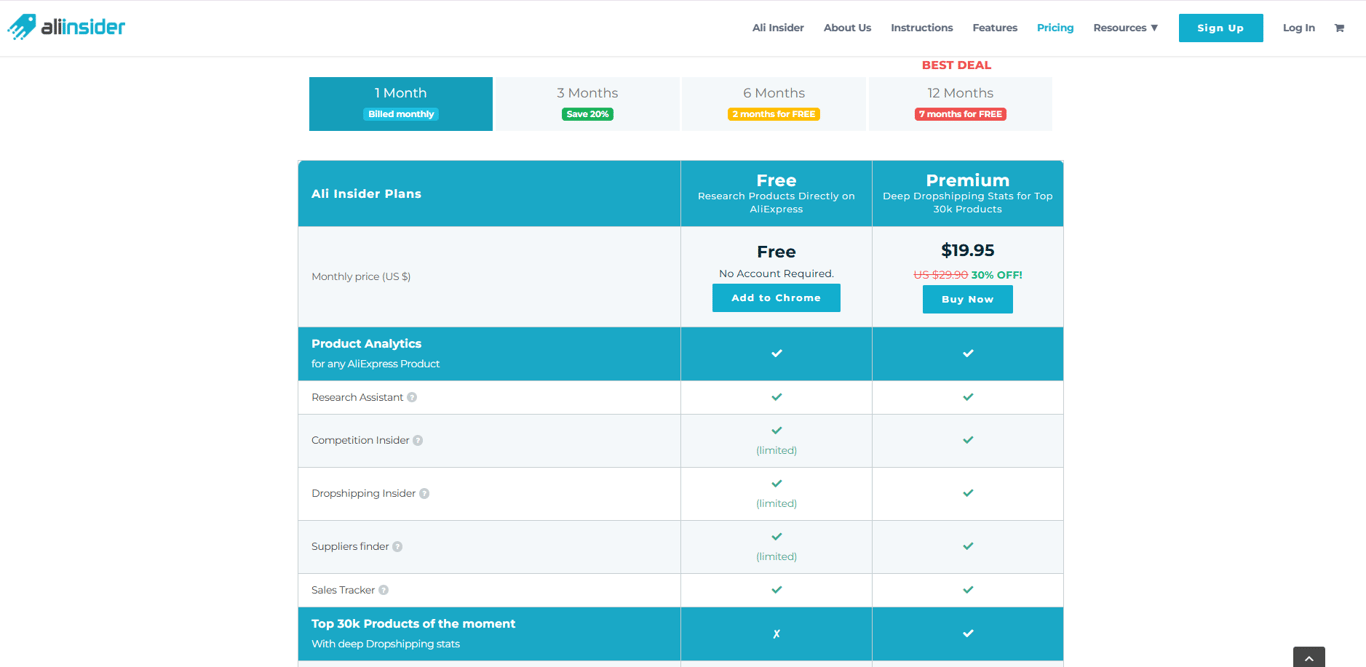1366x667 pixels.
Task: Click the Sign Up button
Action: (x=1221, y=28)
